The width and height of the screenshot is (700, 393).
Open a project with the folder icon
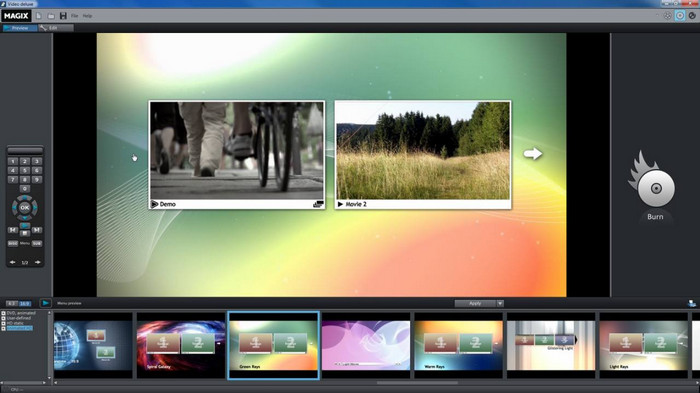coord(51,16)
